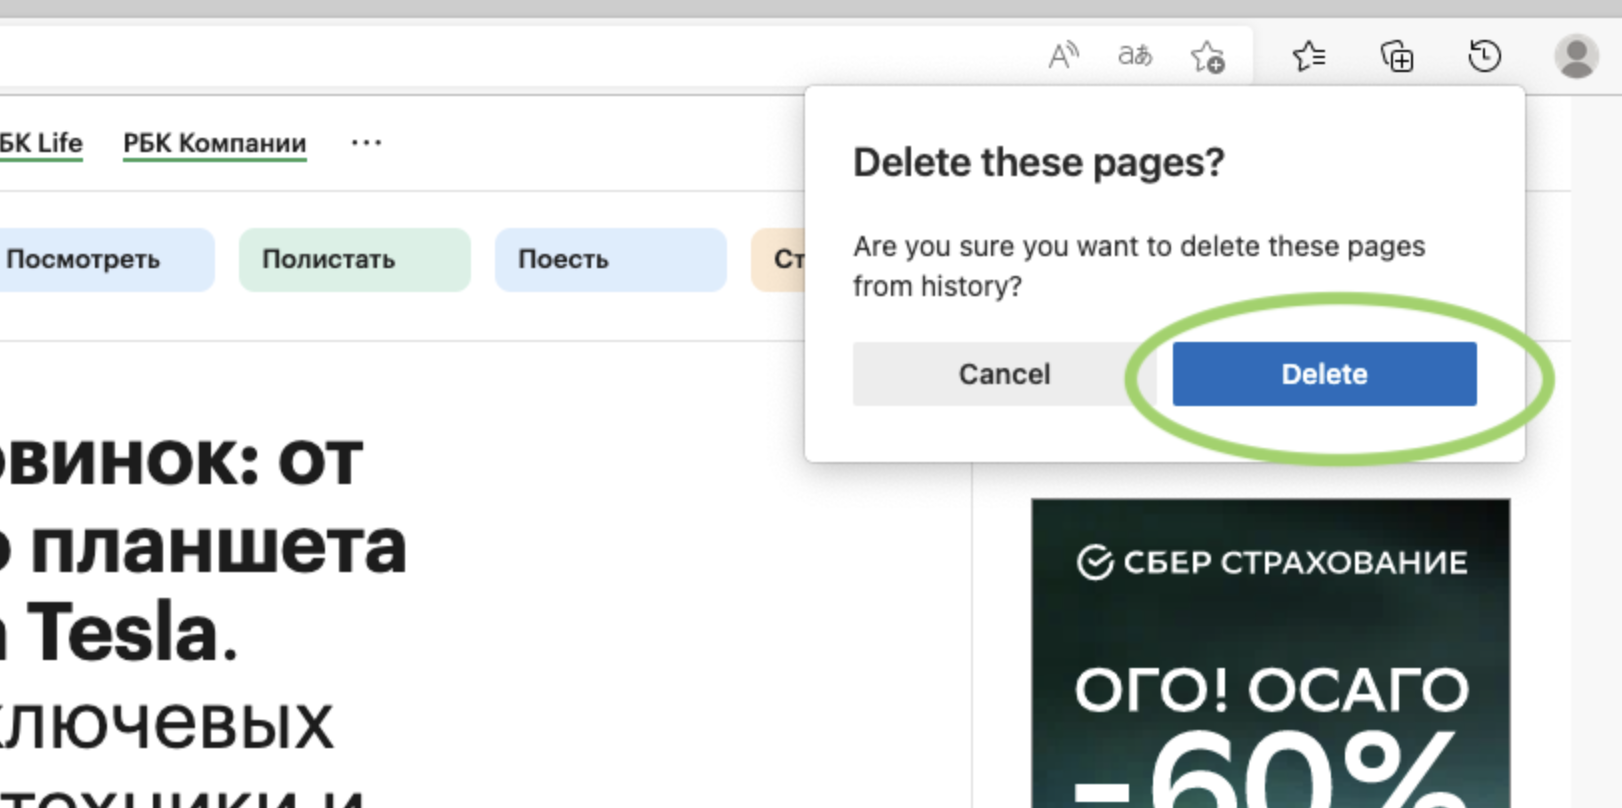Open the РБК Life link
This screenshot has width=1622, height=808.
pos(40,143)
